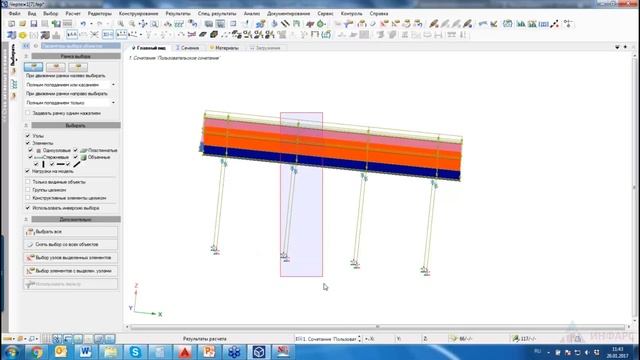Collapse the Рамка выбора section
Viewport: 640px width, 360px height.
click(26, 56)
